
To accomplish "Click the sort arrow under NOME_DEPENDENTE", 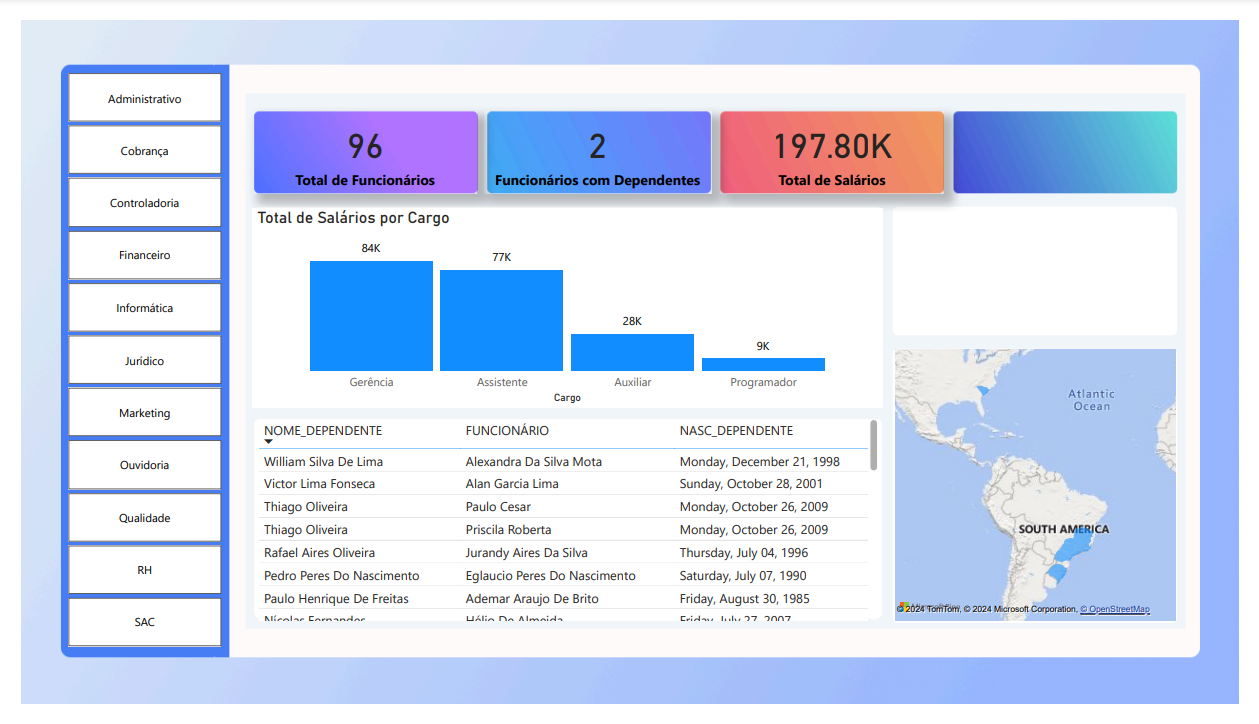I will (268, 442).
